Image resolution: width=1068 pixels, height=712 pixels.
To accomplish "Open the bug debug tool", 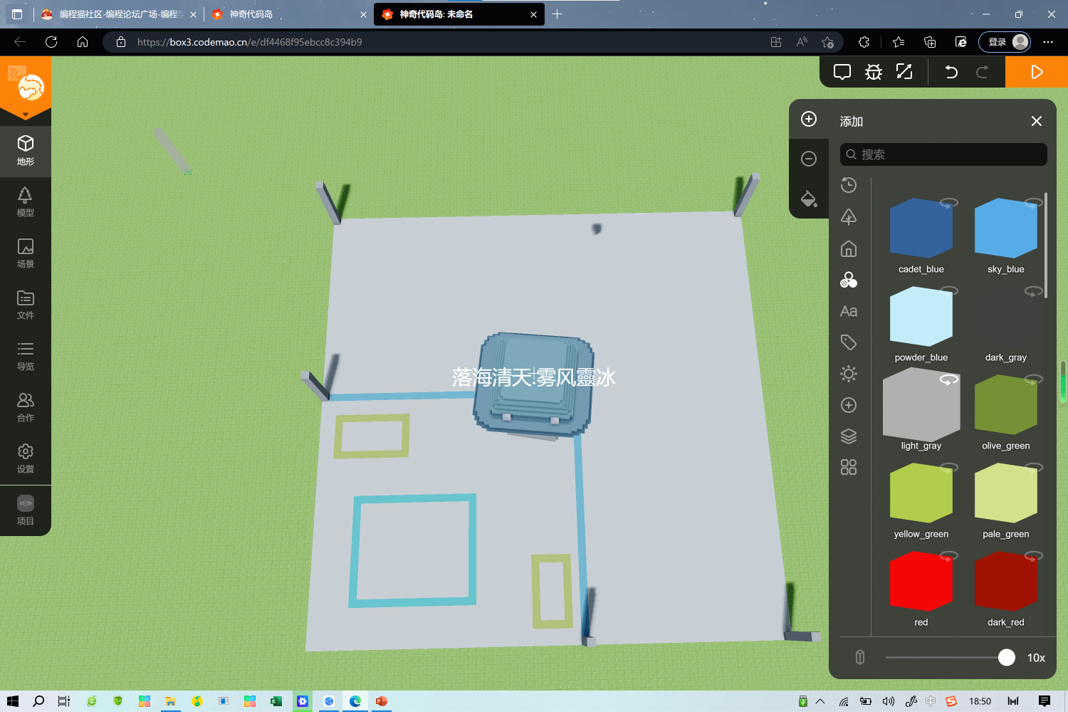I will pyautogui.click(x=873, y=72).
